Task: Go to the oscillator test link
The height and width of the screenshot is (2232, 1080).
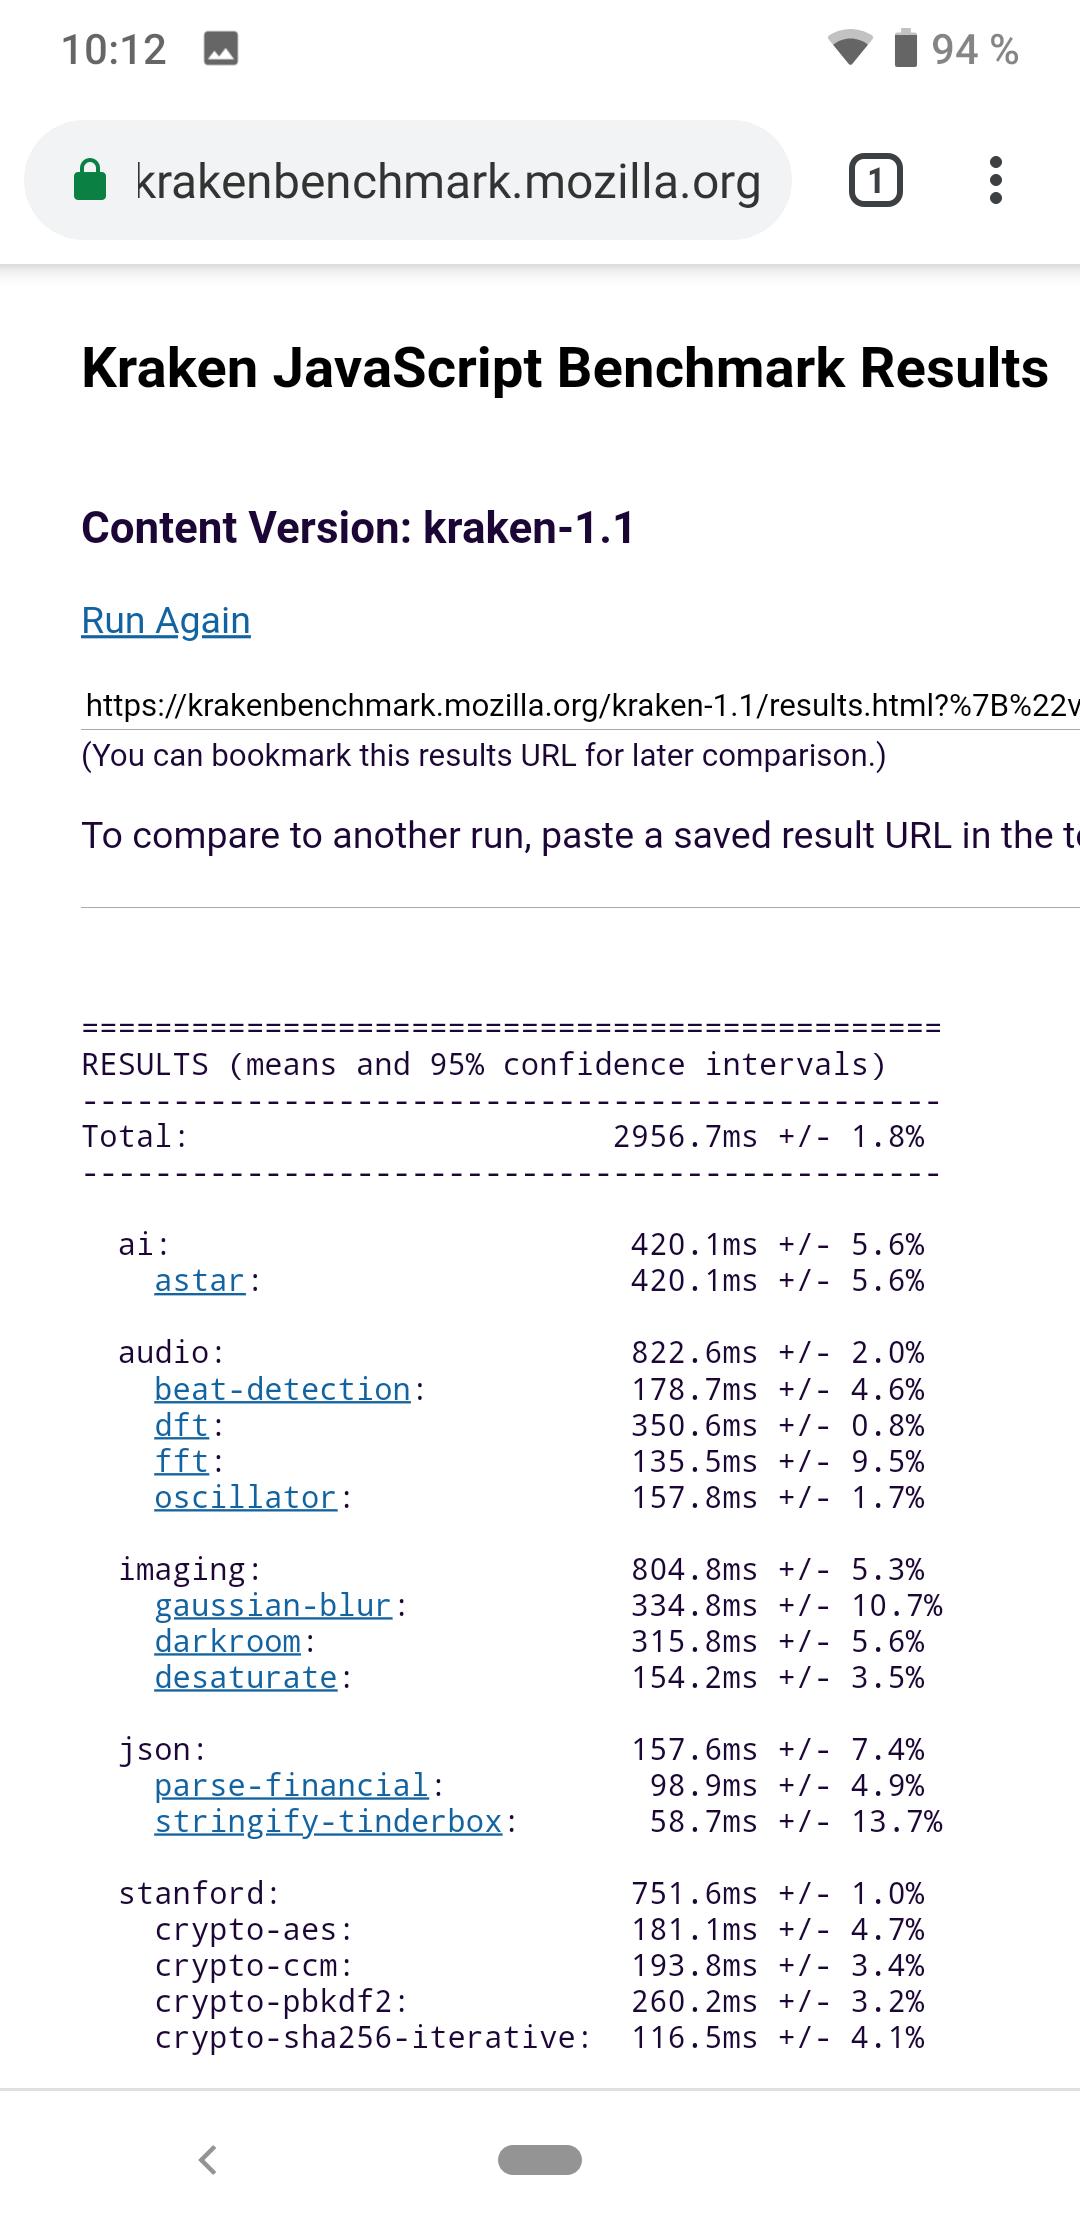Action: point(246,1497)
